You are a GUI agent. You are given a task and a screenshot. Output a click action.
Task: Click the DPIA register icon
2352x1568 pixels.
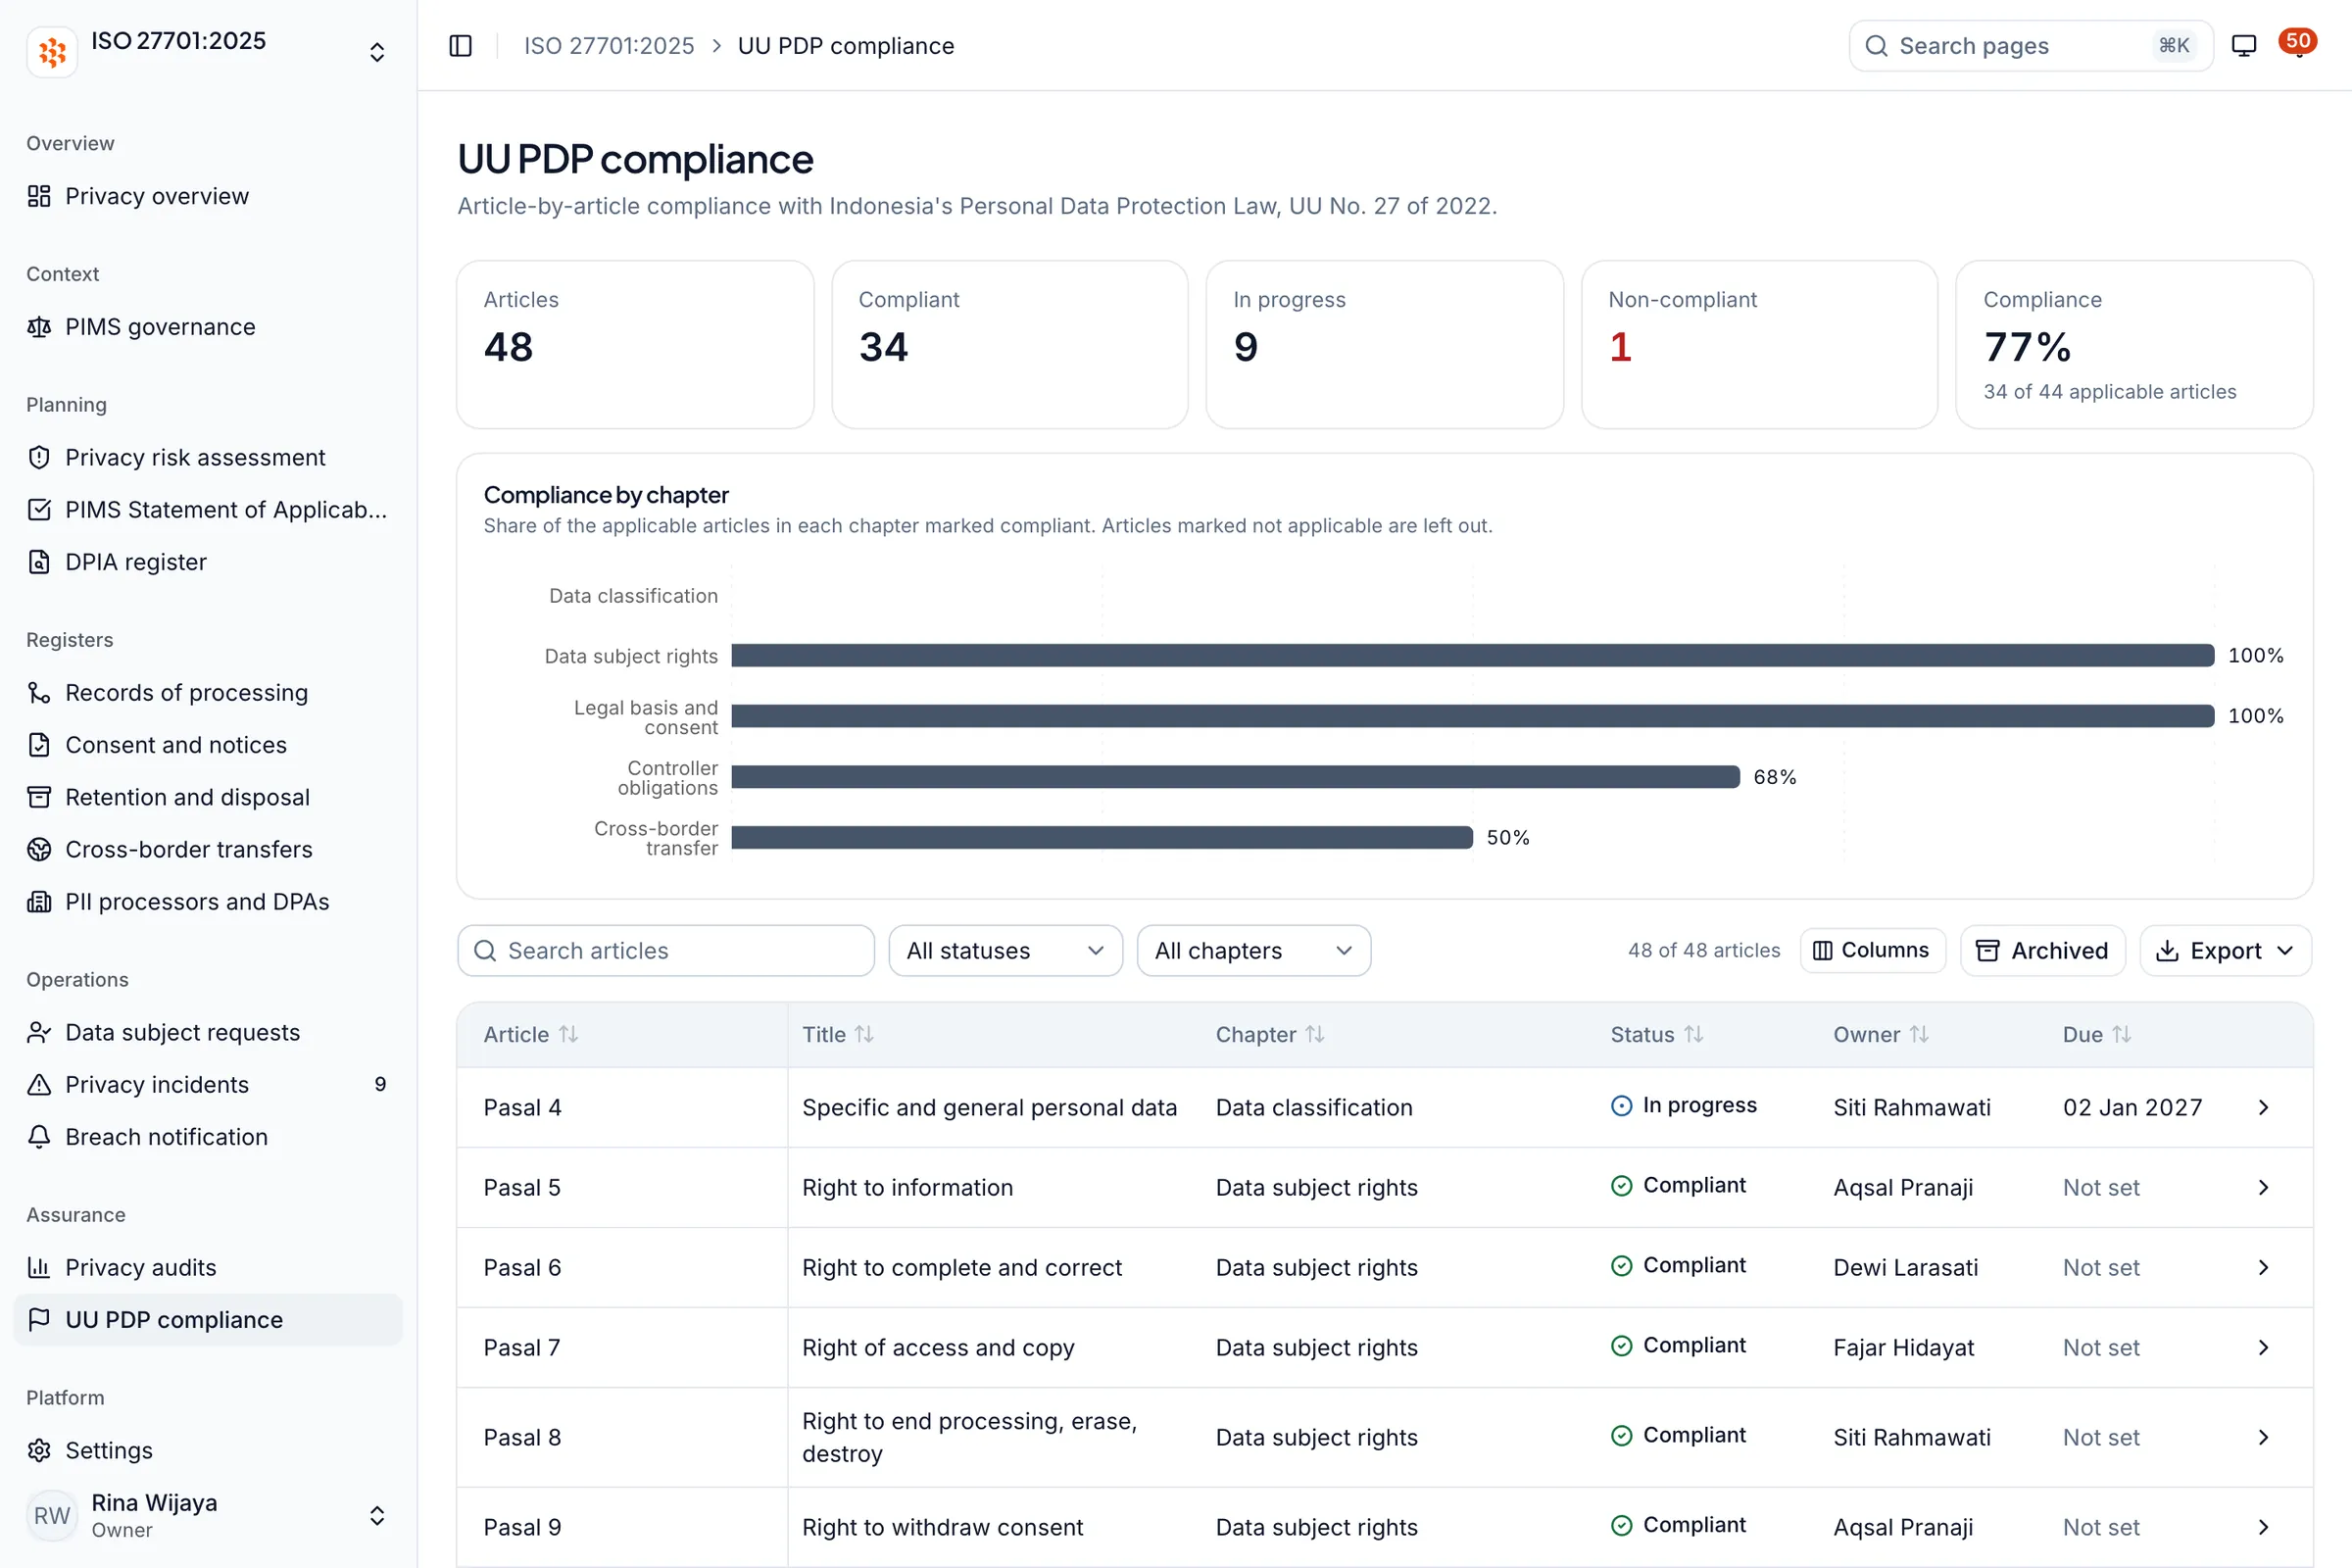39,562
